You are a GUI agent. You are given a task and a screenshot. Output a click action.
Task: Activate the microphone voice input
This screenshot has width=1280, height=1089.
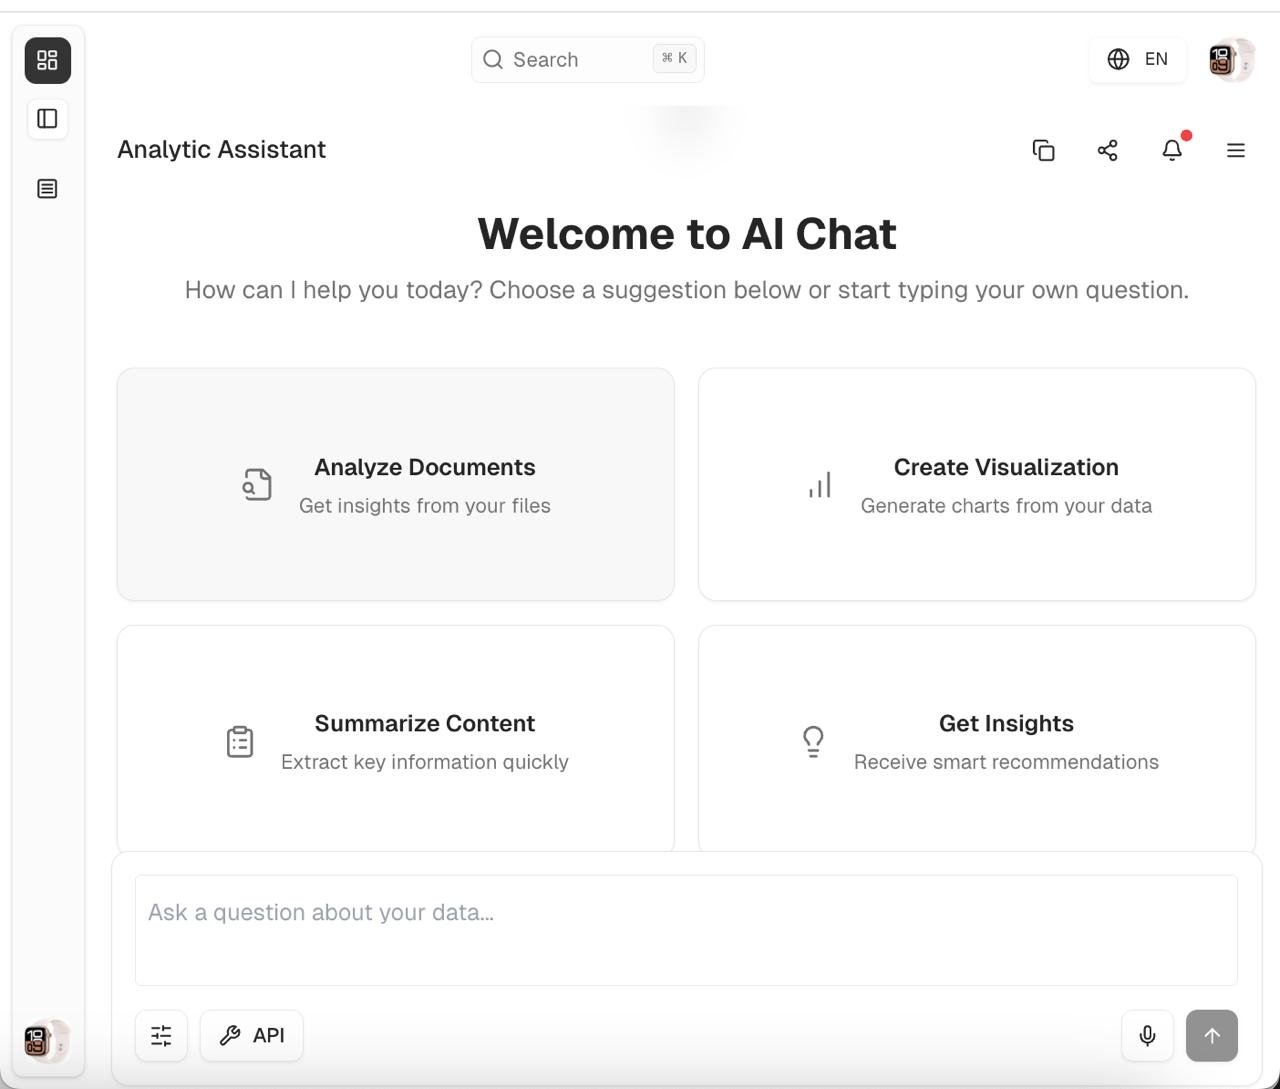(1147, 1035)
